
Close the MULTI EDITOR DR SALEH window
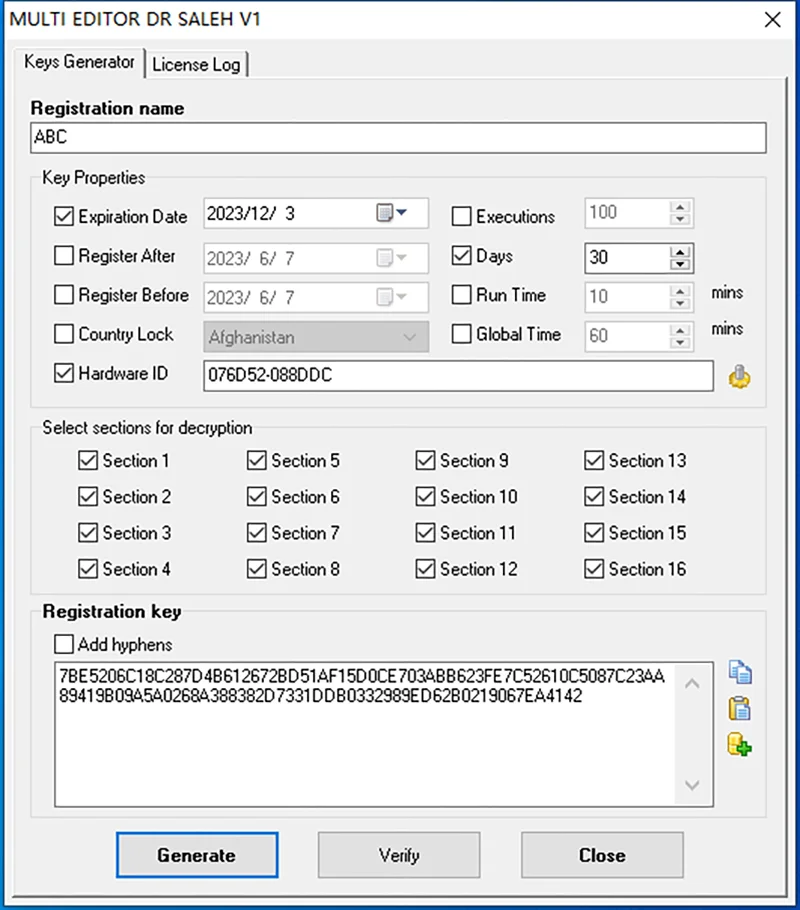pos(772,20)
